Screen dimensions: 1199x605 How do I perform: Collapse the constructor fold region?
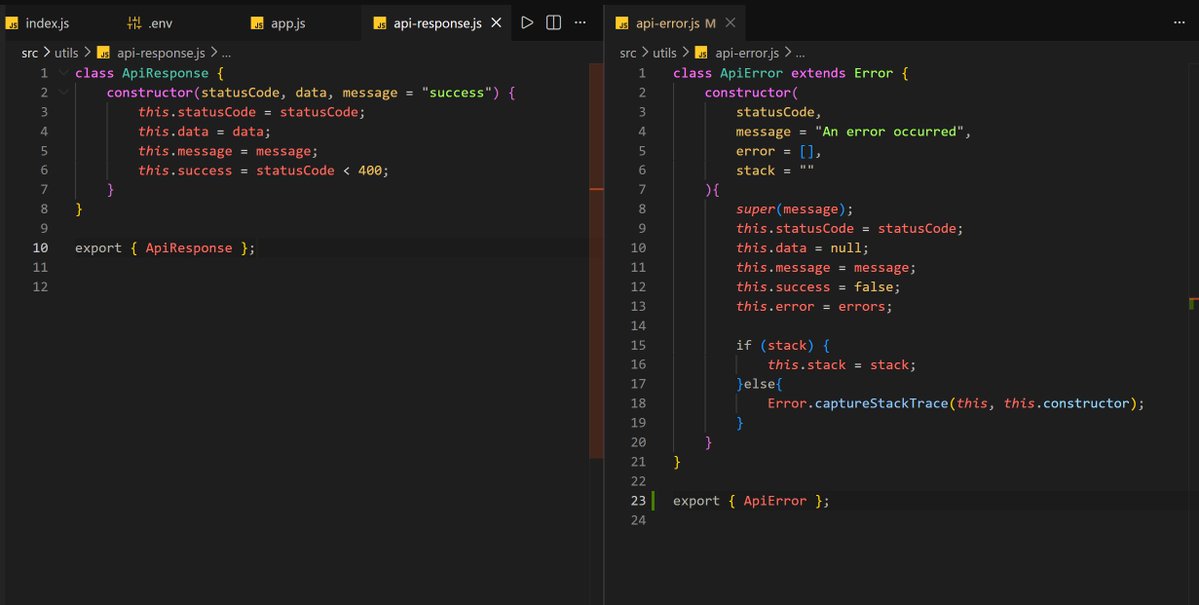(x=63, y=92)
